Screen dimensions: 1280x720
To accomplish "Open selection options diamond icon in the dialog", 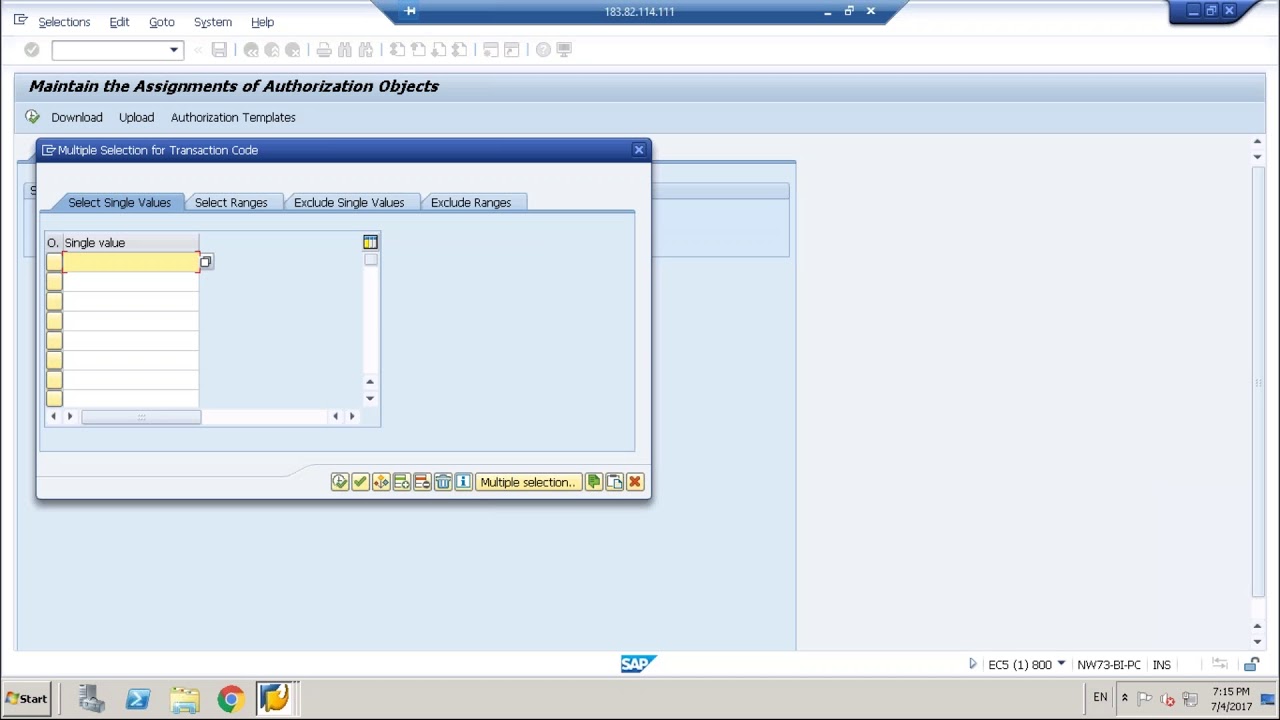I will (x=381, y=482).
